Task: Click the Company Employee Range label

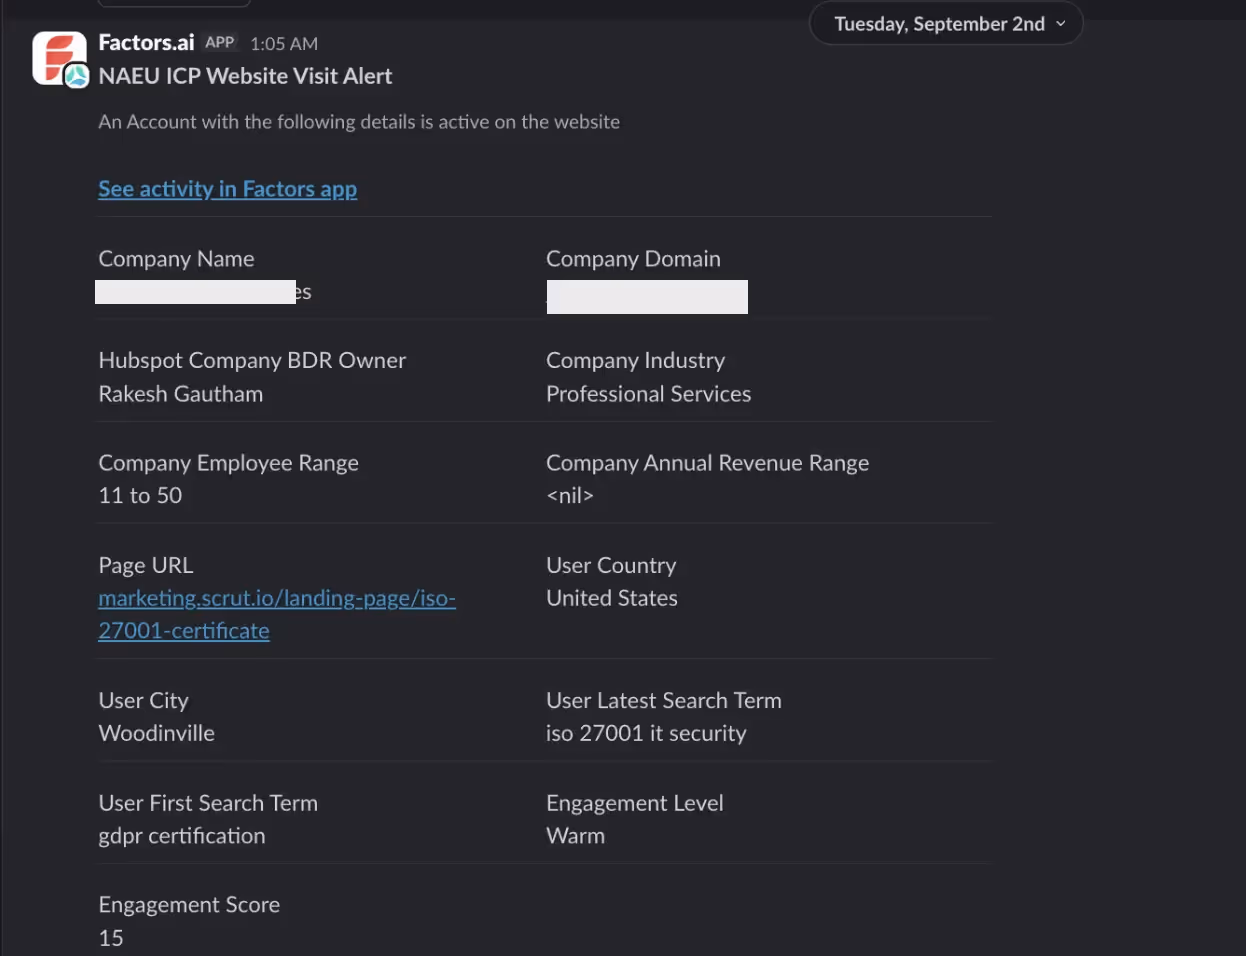Action: pos(228,463)
